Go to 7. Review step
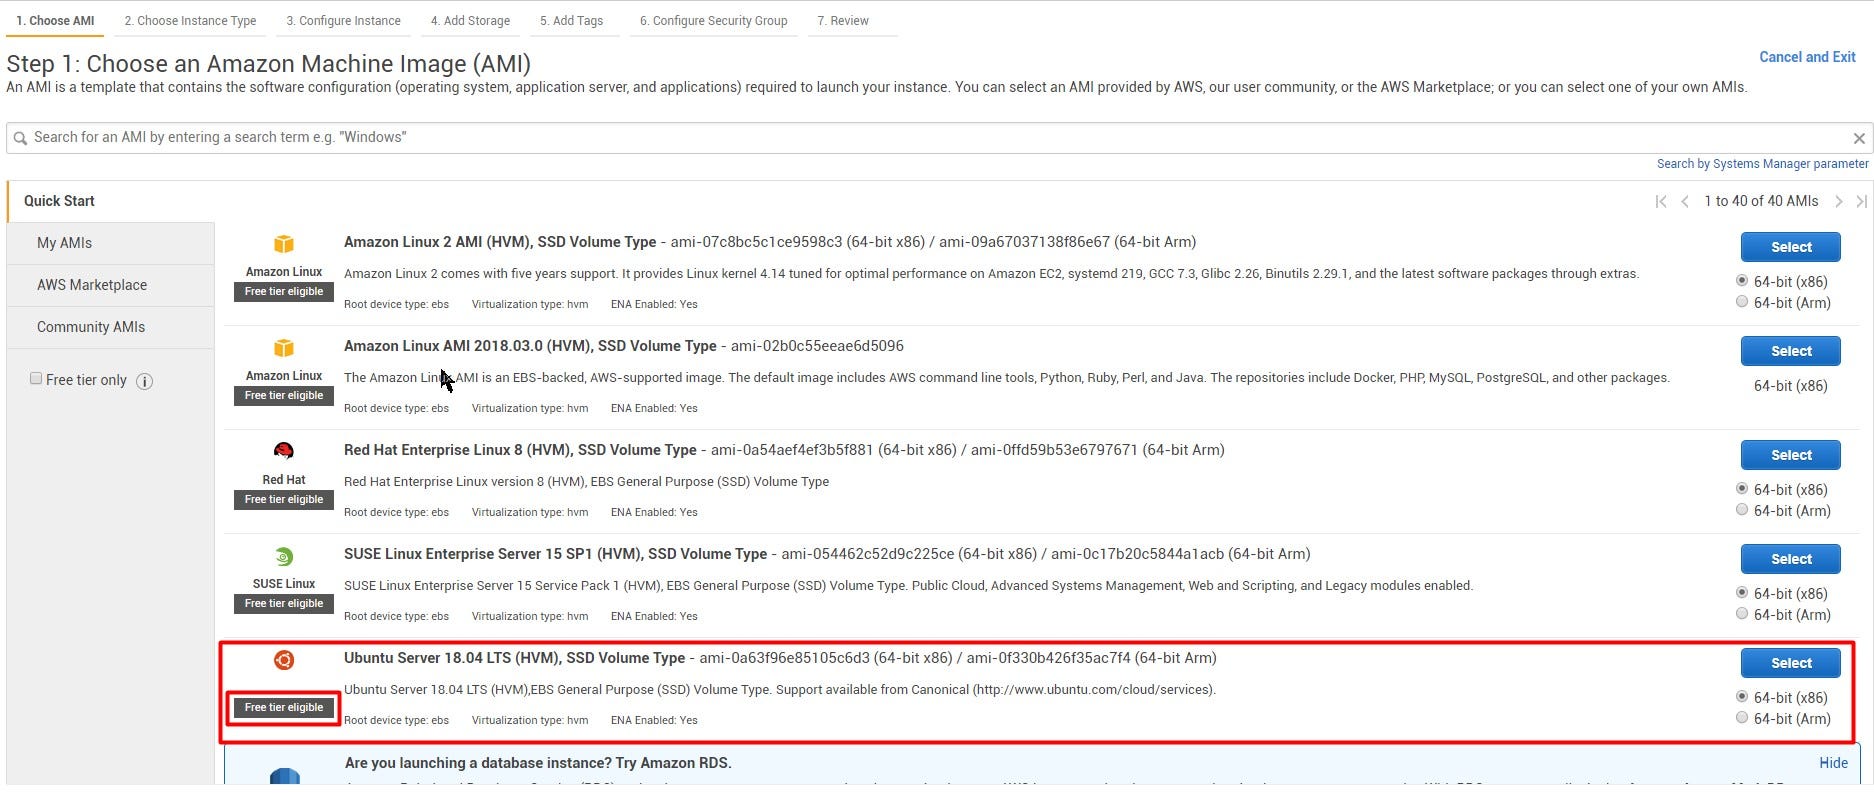Viewport: 1874px width, 793px height. click(843, 20)
